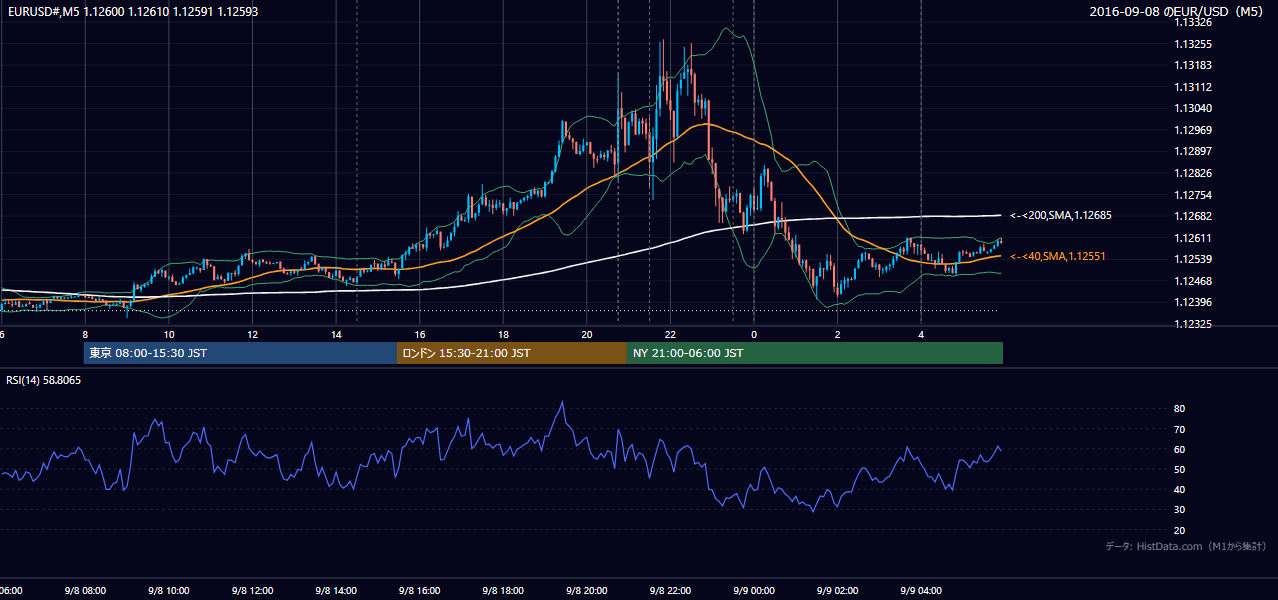Click RSI scale value 20
Image resolution: width=1278 pixels, height=600 pixels.
point(1180,530)
